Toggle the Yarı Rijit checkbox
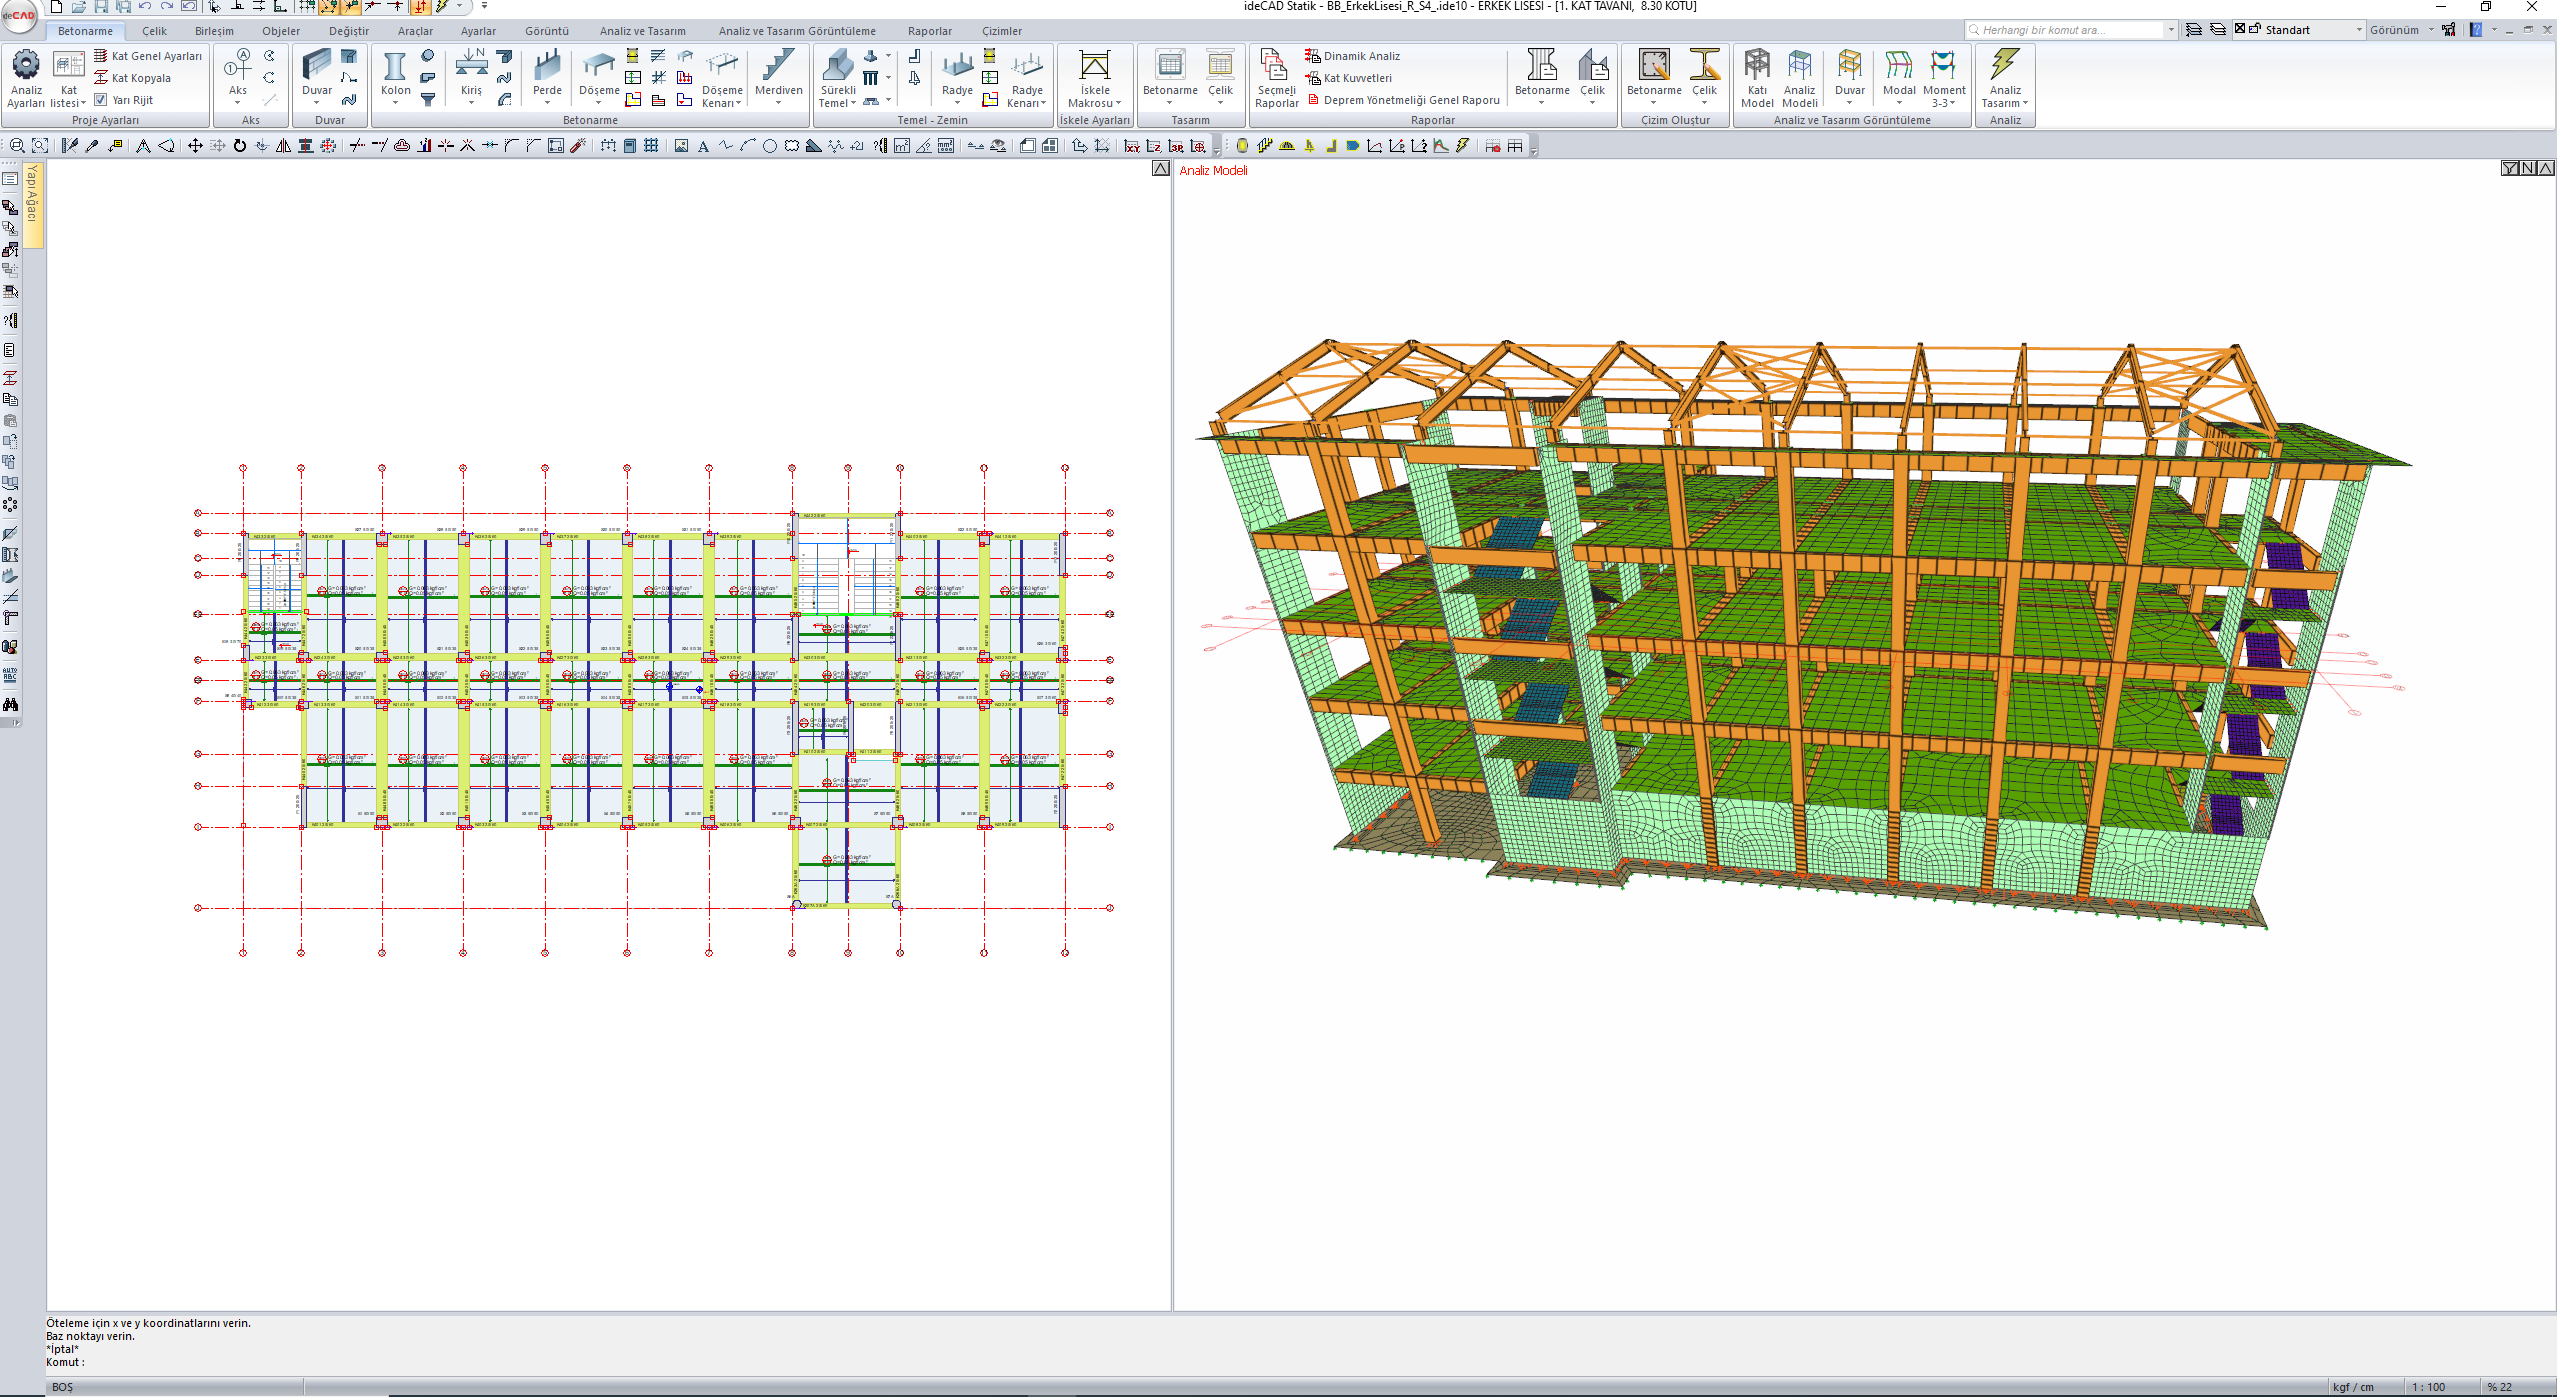 pyautogui.click(x=101, y=100)
